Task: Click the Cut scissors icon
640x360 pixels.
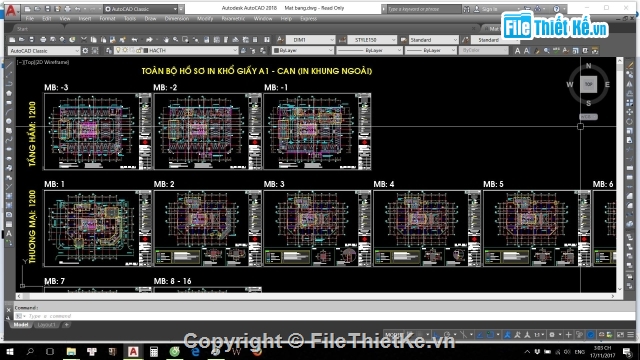Action: (84, 40)
